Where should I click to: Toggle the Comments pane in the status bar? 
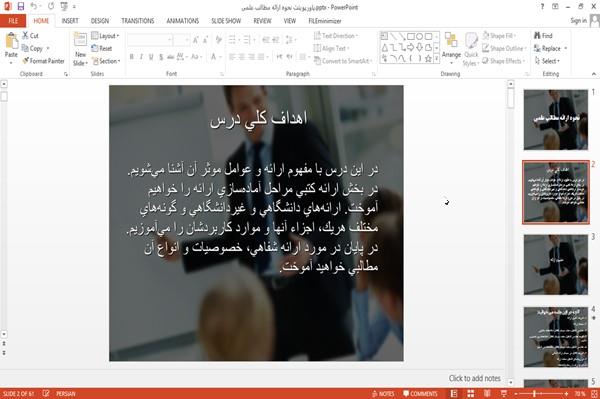(x=420, y=394)
